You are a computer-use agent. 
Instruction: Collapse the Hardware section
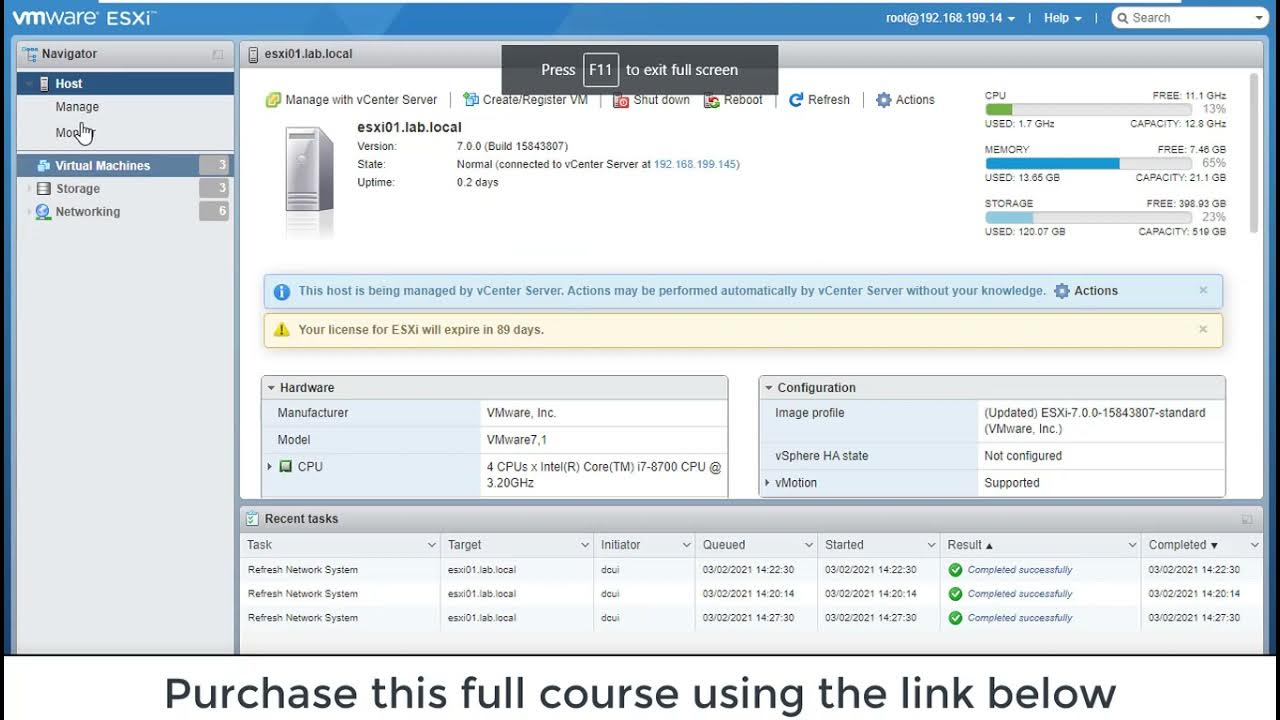[x=271, y=388]
